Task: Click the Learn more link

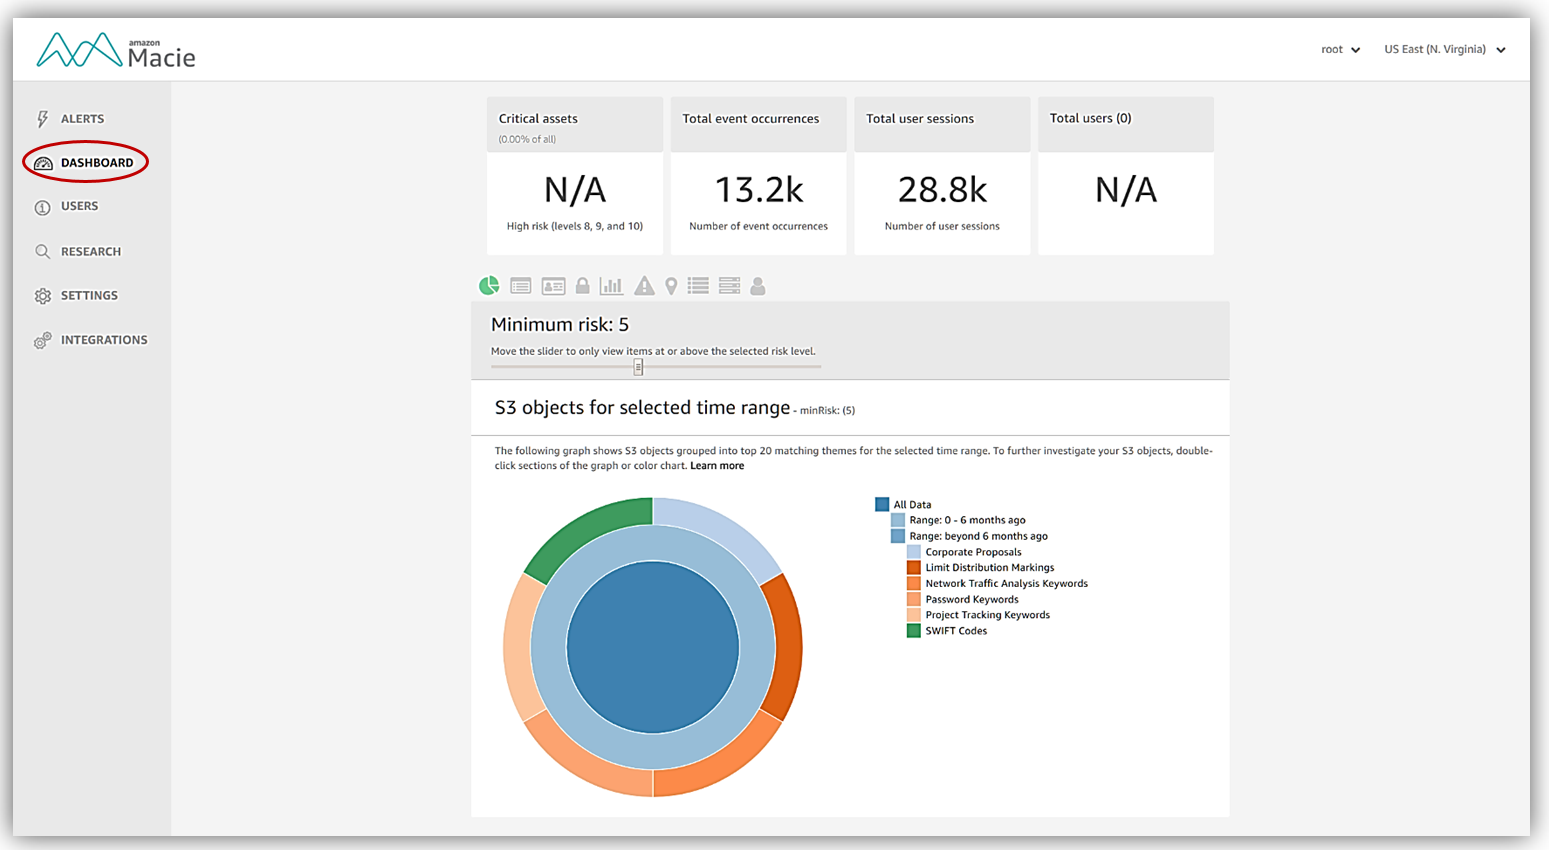Action: click(717, 466)
